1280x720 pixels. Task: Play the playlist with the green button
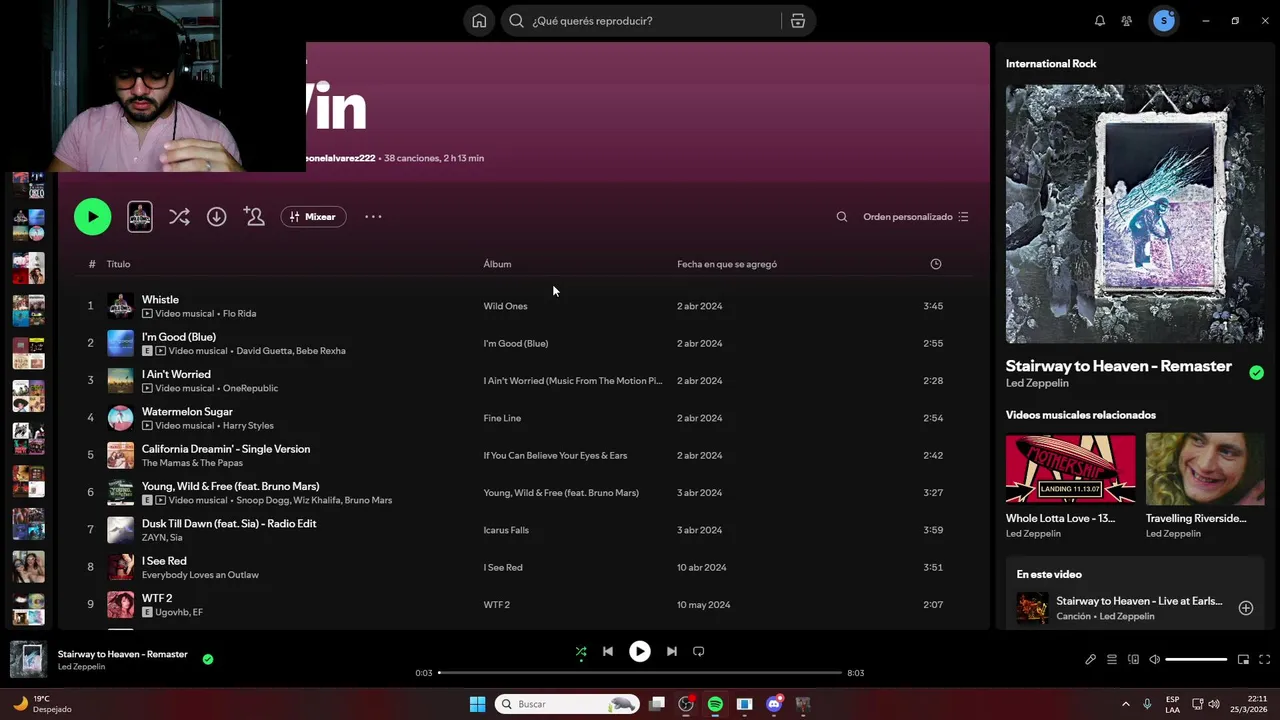point(93,217)
